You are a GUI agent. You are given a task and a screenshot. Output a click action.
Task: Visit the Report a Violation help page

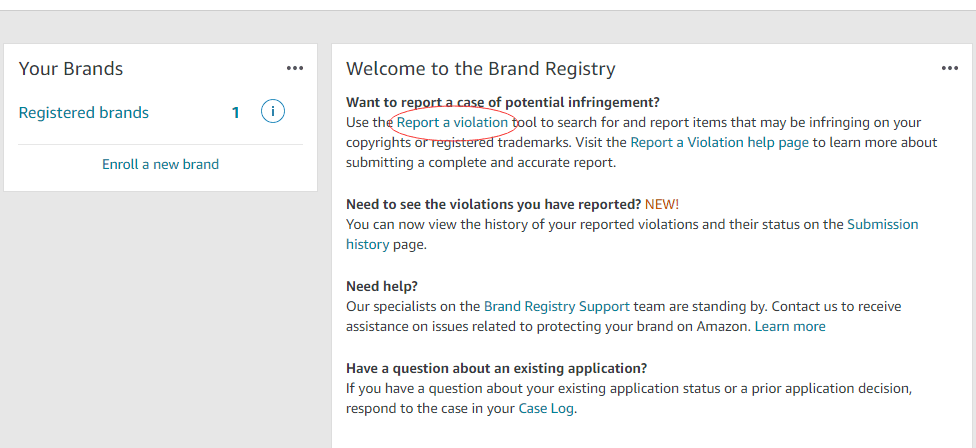[x=719, y=142]
